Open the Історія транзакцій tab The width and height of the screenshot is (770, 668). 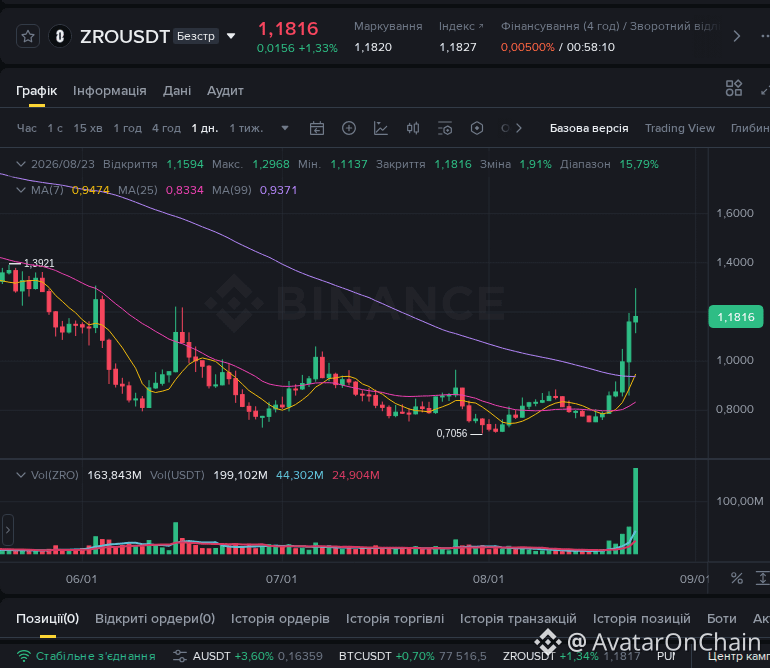click(518, 618)
